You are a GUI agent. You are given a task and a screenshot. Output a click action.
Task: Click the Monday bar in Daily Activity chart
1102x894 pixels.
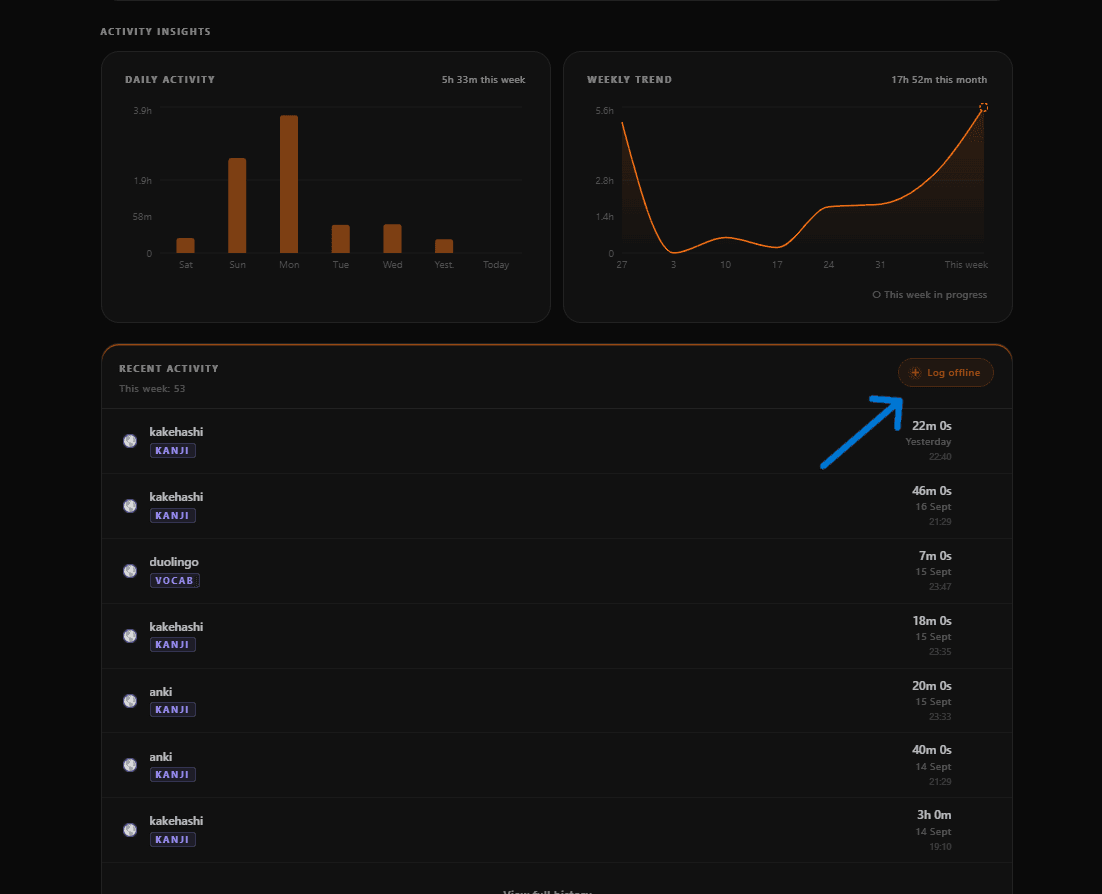pos(289,184)
